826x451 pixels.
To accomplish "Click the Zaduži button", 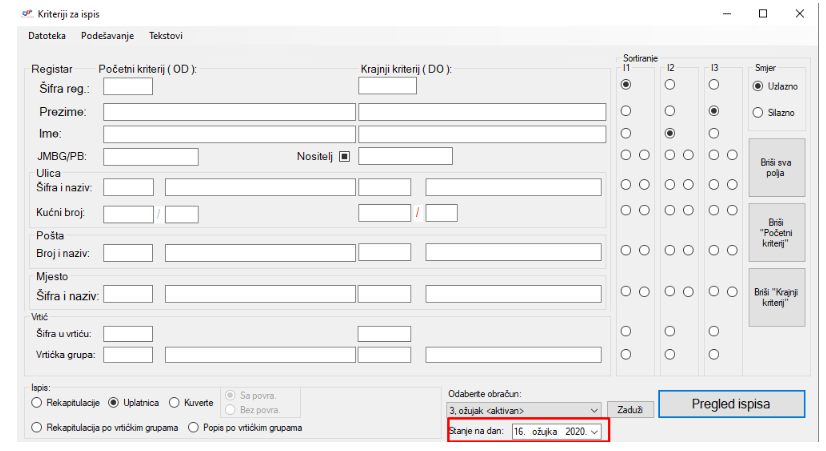I will (630, 410).
